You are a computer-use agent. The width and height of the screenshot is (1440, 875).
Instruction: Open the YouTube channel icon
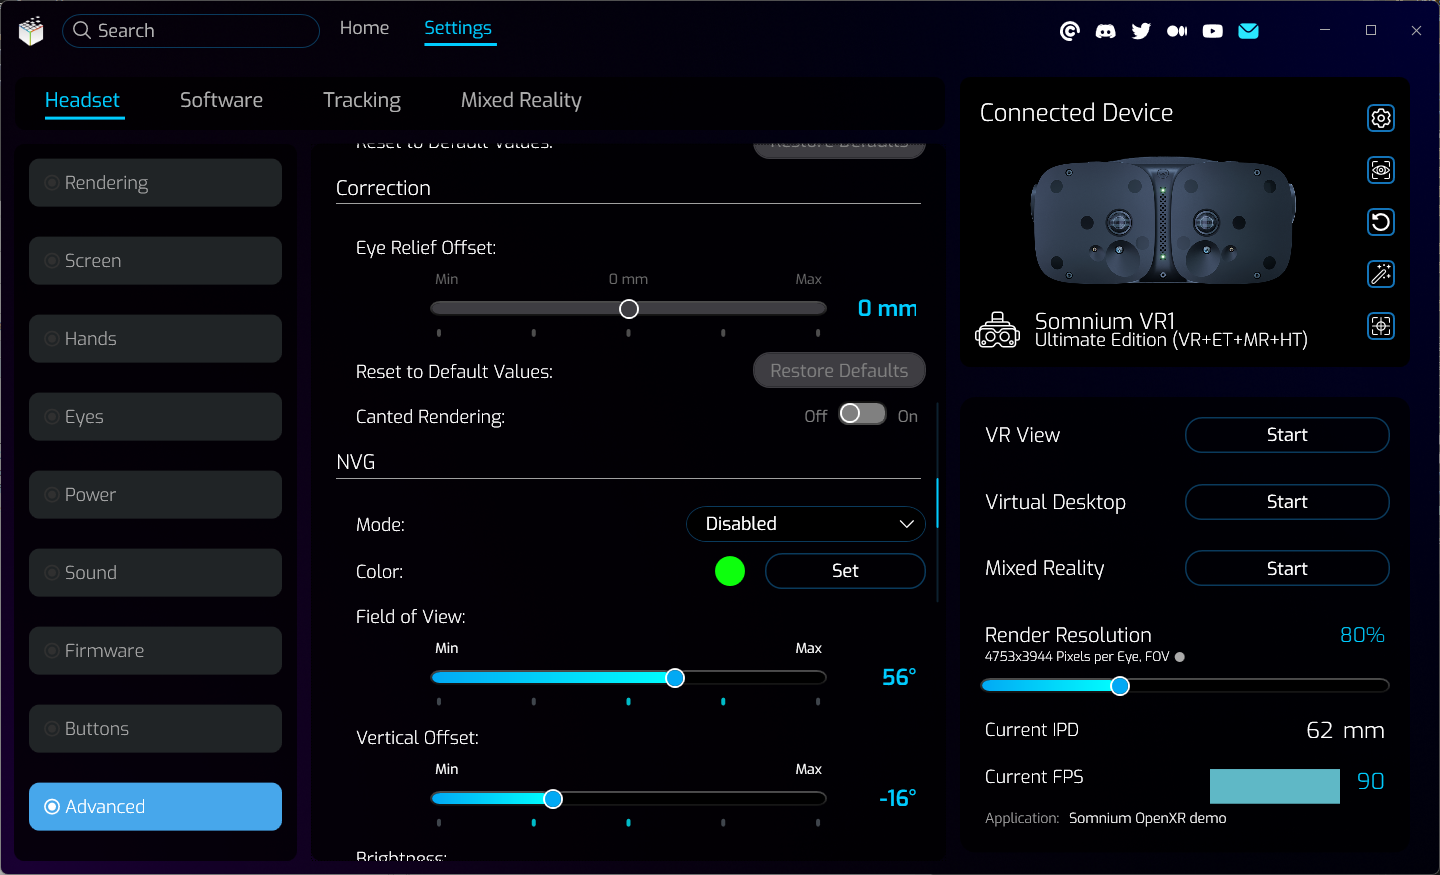[x=1212, y=31]
